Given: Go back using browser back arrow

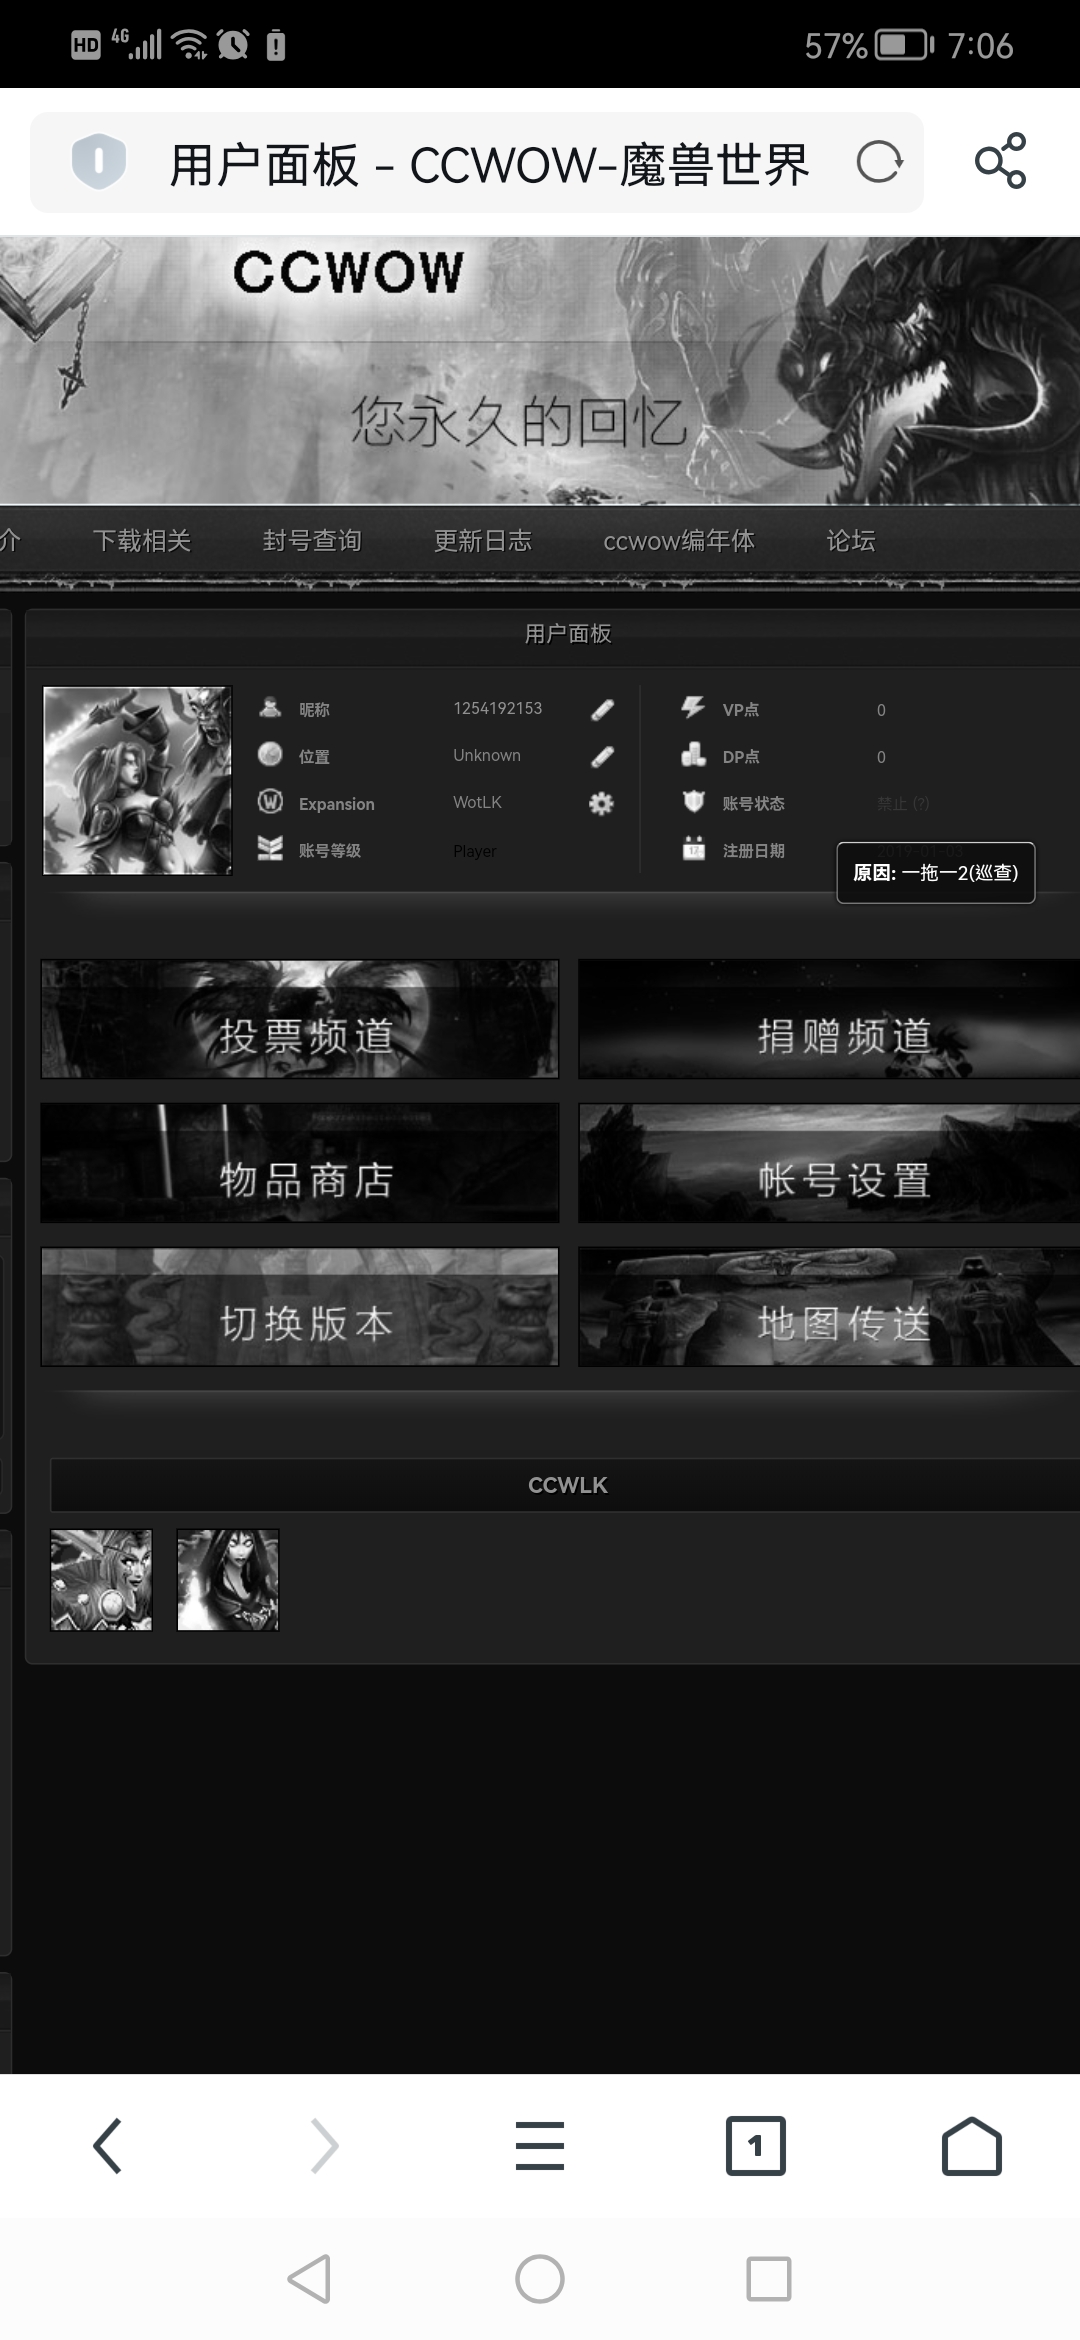Looking at the screenshot, I should click(108, 2146).
